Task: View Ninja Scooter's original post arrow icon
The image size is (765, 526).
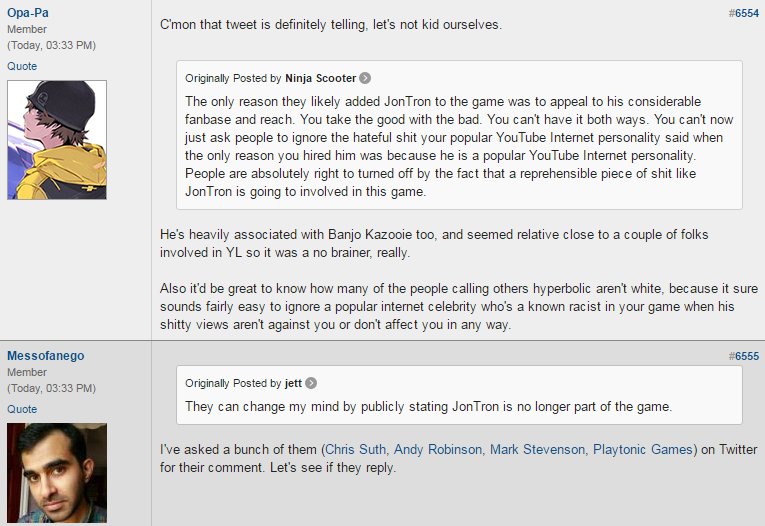Action: coord(365,78)
